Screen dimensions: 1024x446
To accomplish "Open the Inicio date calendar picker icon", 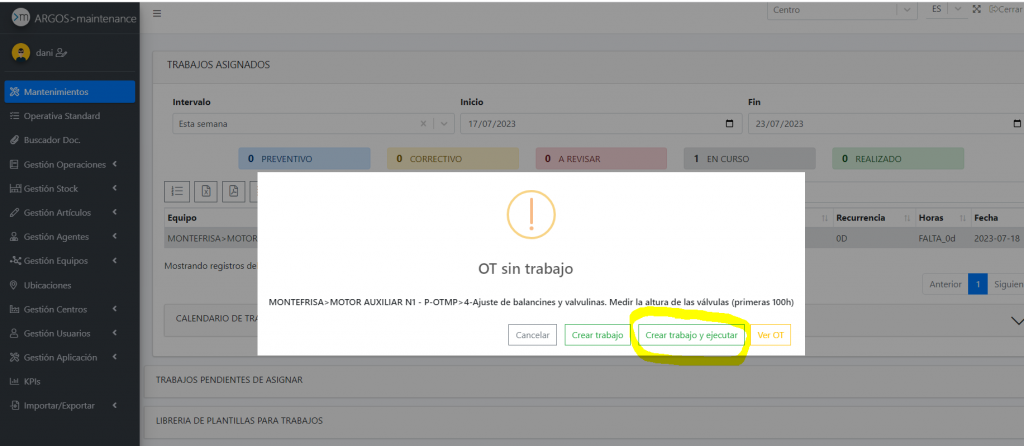I will point(728,124).
